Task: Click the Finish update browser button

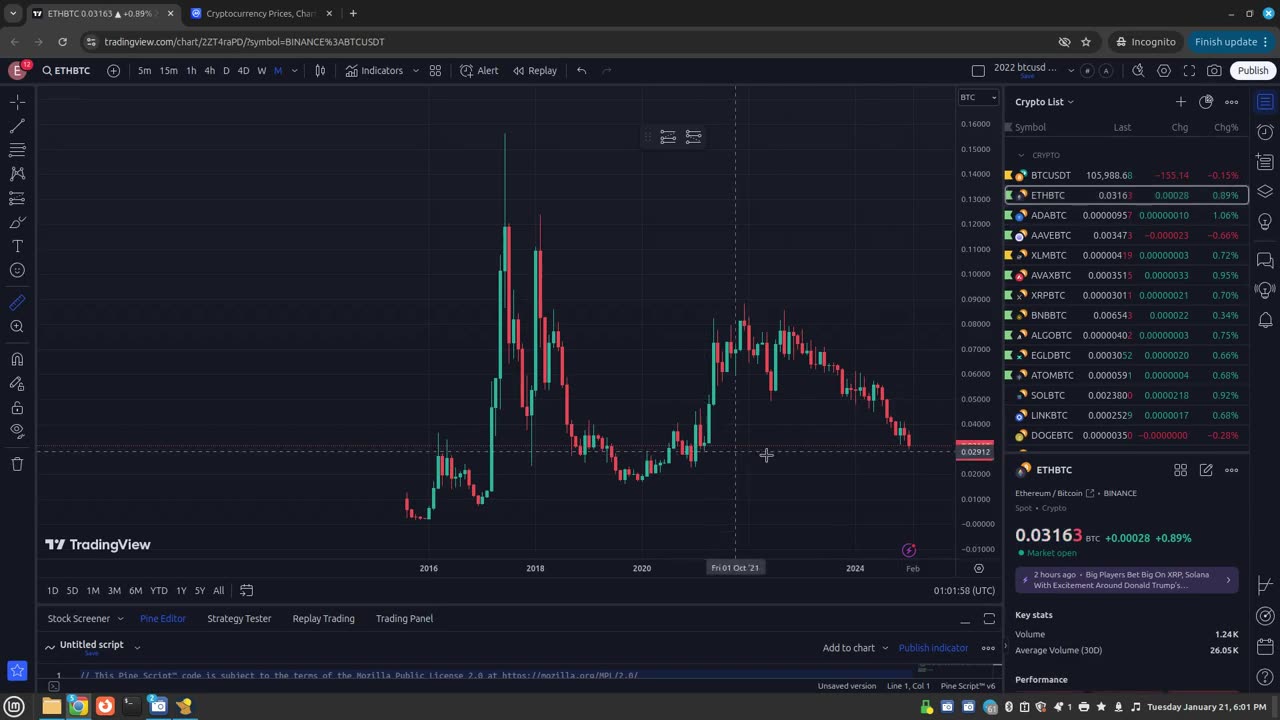Action: pyautogui.click(x=1231, y=42)
